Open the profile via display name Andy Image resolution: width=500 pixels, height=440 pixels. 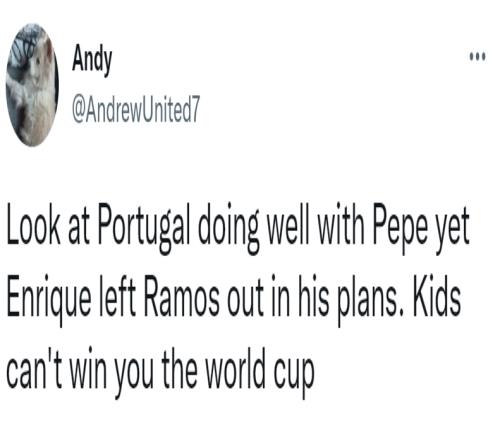[92, 60]
